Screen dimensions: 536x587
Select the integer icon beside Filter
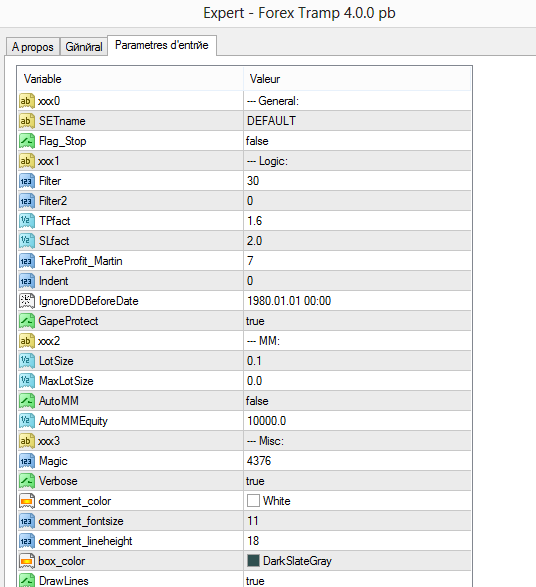point(27,181)
